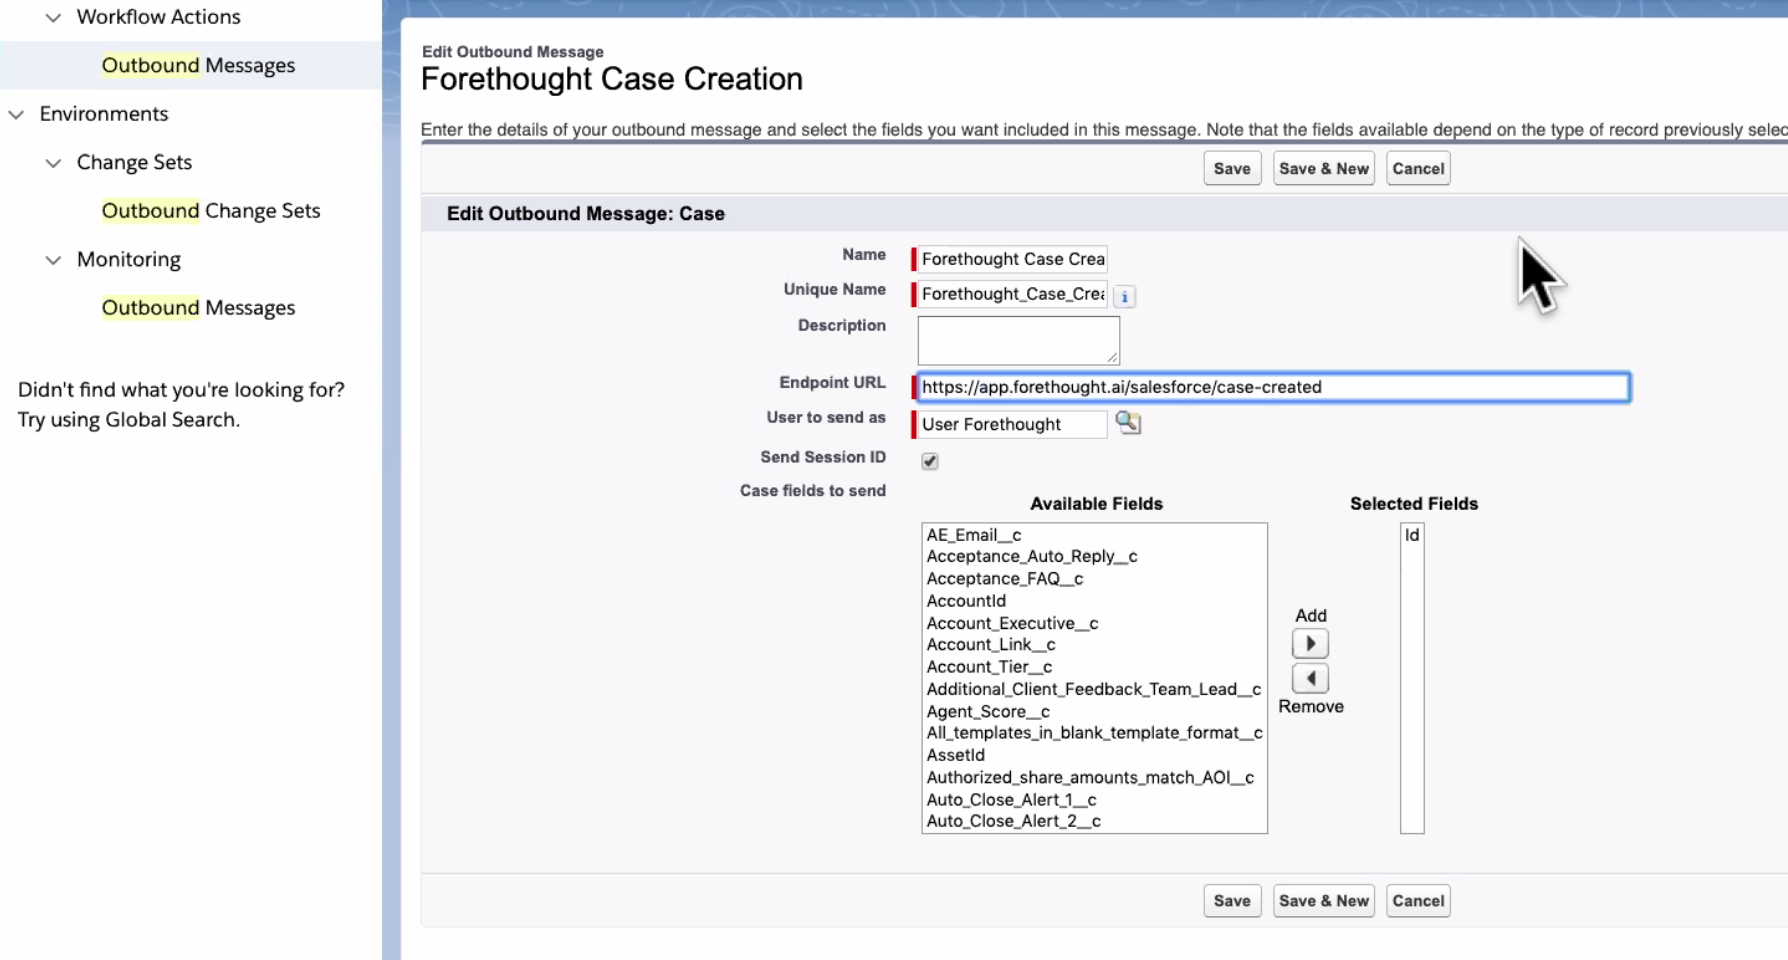Click the bottom Save & New button
Screen dimensions: 1788x960
tap(1324, 900)
